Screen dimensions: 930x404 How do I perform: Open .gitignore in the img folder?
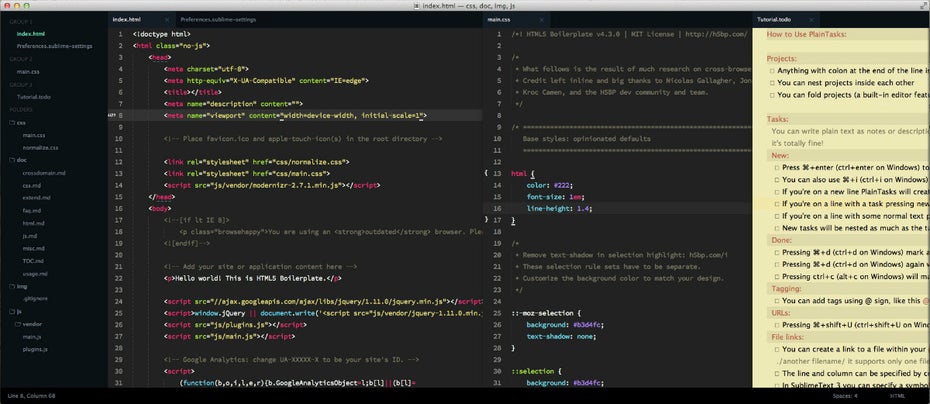click(x=34, y=298)
